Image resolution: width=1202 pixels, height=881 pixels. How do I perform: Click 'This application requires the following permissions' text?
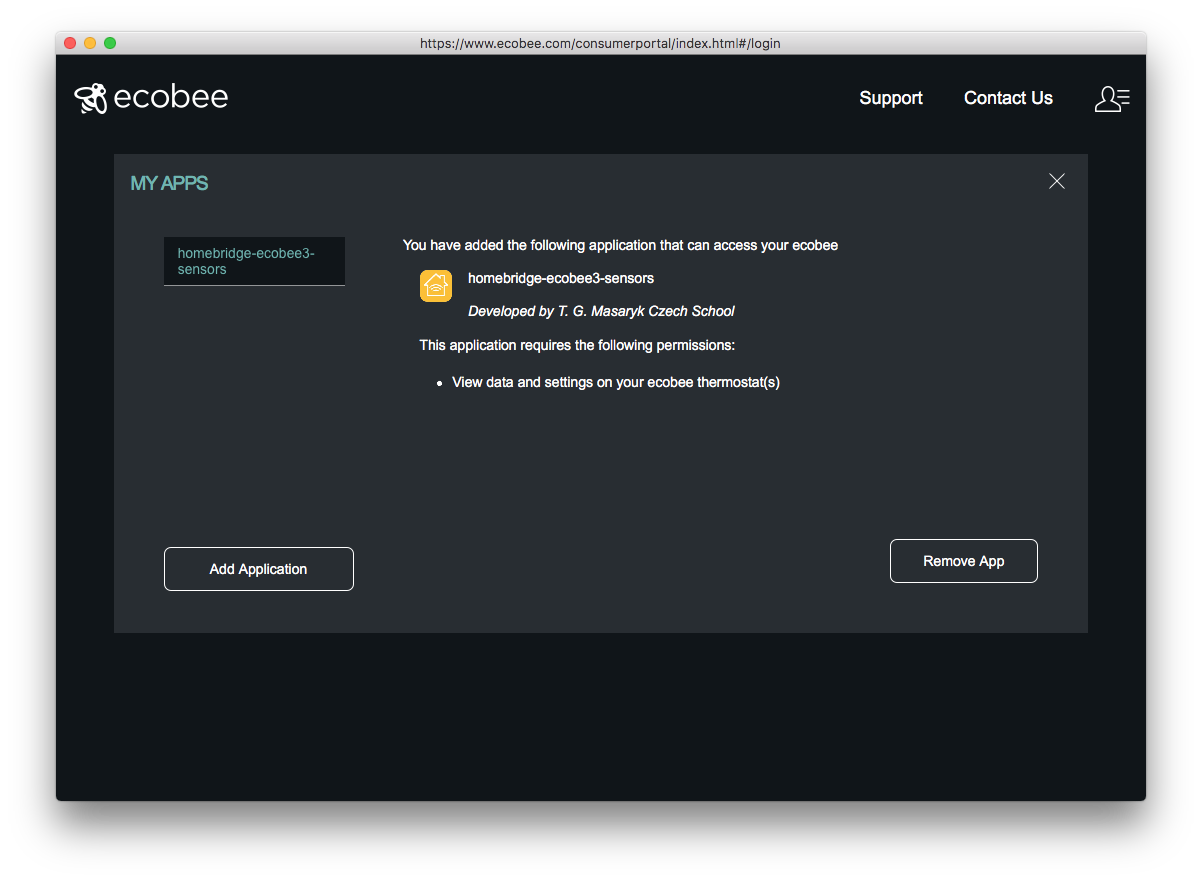tap(577, 345)
